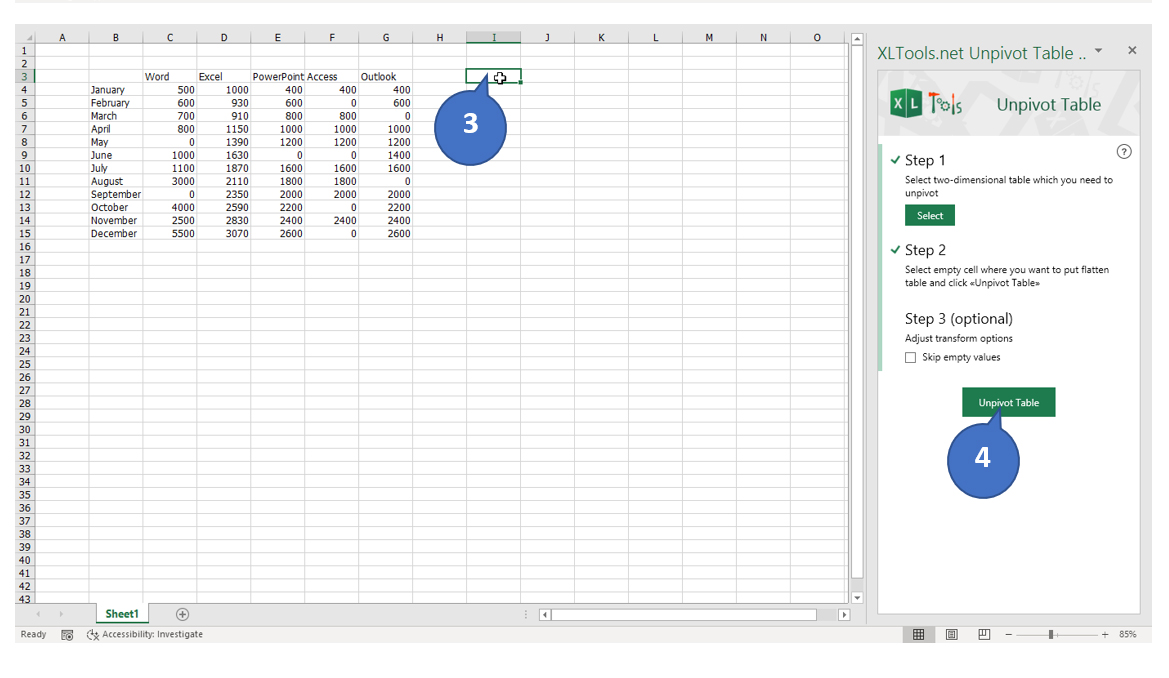Image resolution: width=1169 pixels, height=678 pixels.
Task: Select the August row label cell
Action: coord(116,181)
